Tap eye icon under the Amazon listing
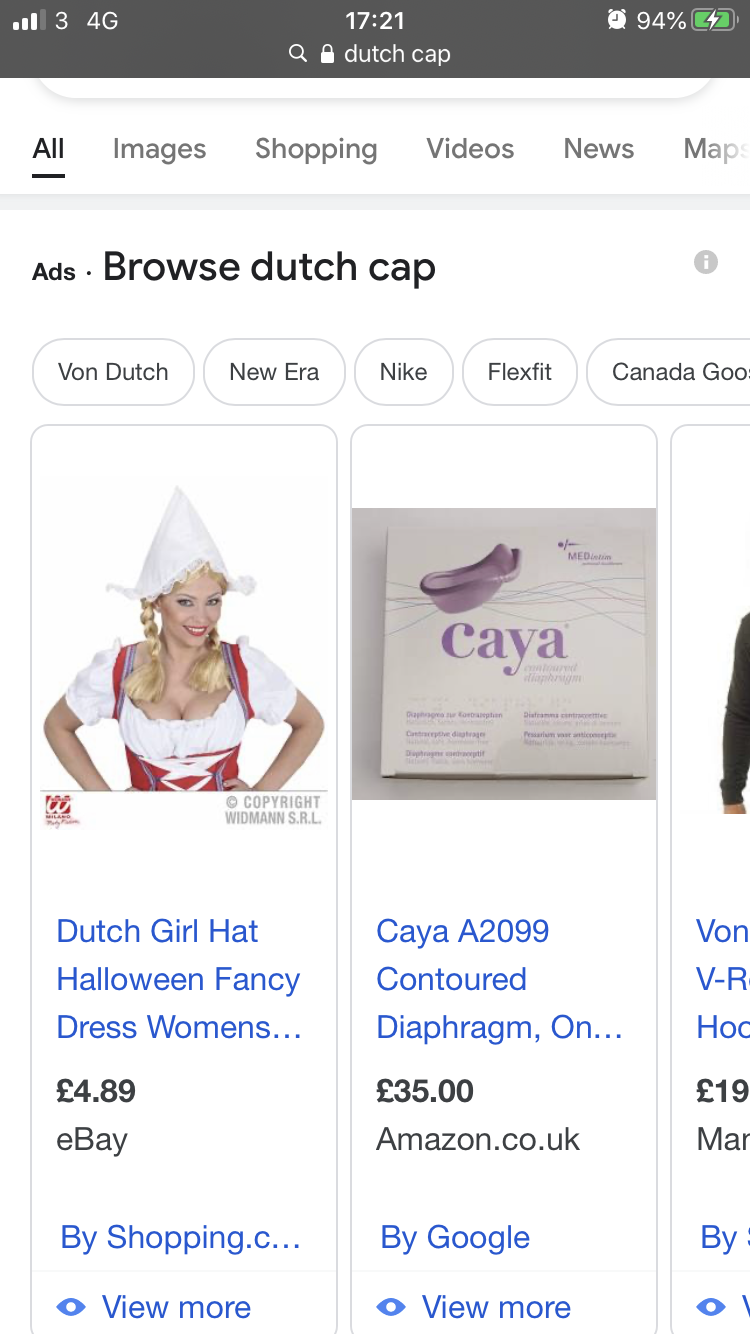 click(391, 1306)
